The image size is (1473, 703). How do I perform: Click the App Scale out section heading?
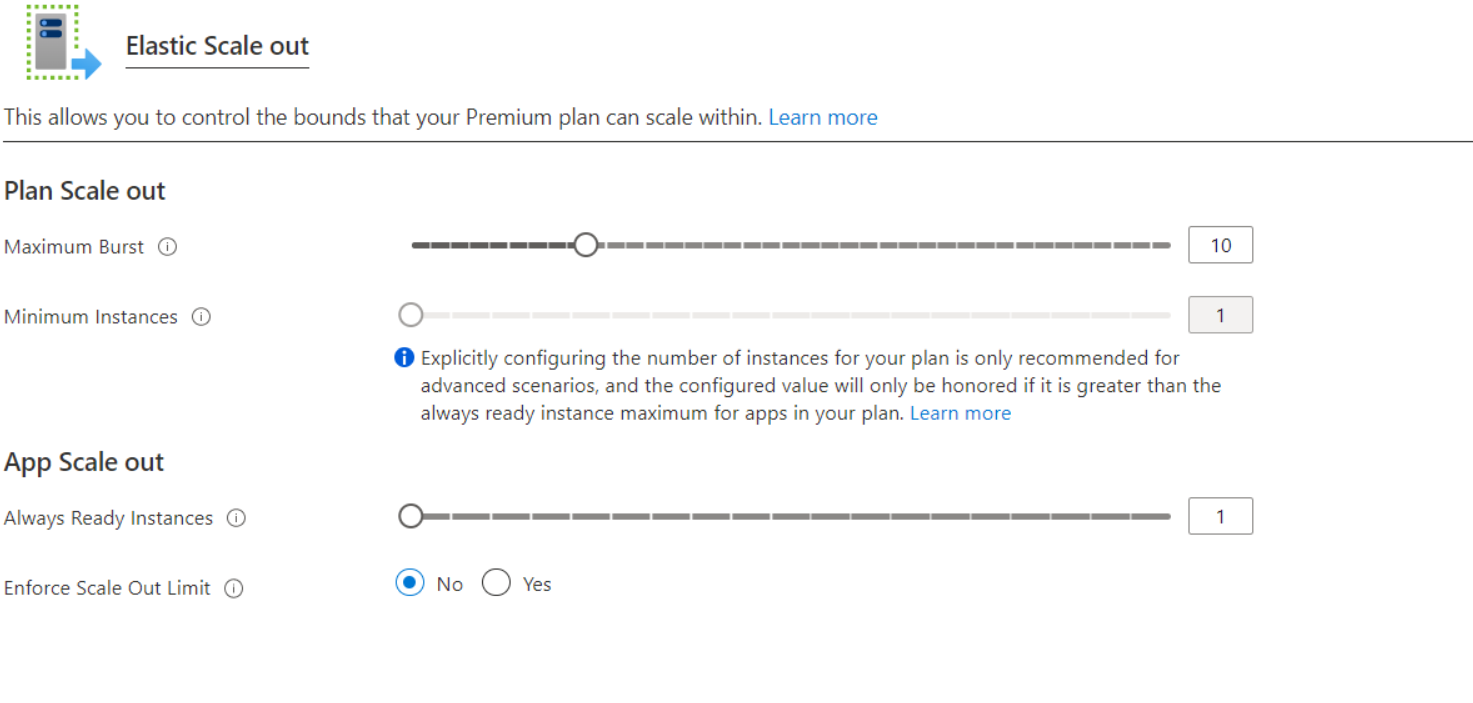pos(83,462)
